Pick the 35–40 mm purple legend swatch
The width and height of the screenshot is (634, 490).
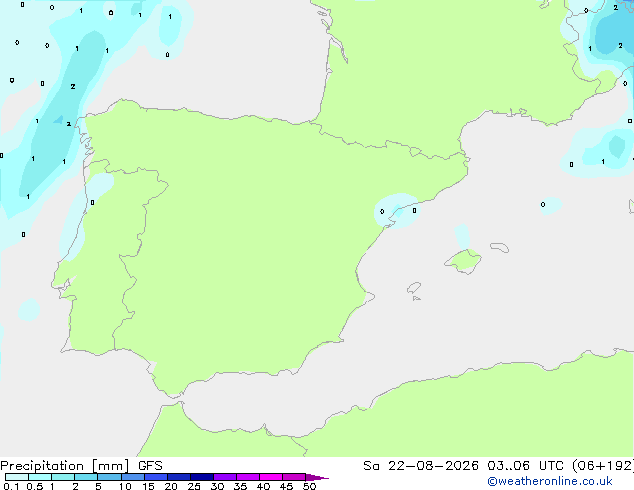(247, 477)
